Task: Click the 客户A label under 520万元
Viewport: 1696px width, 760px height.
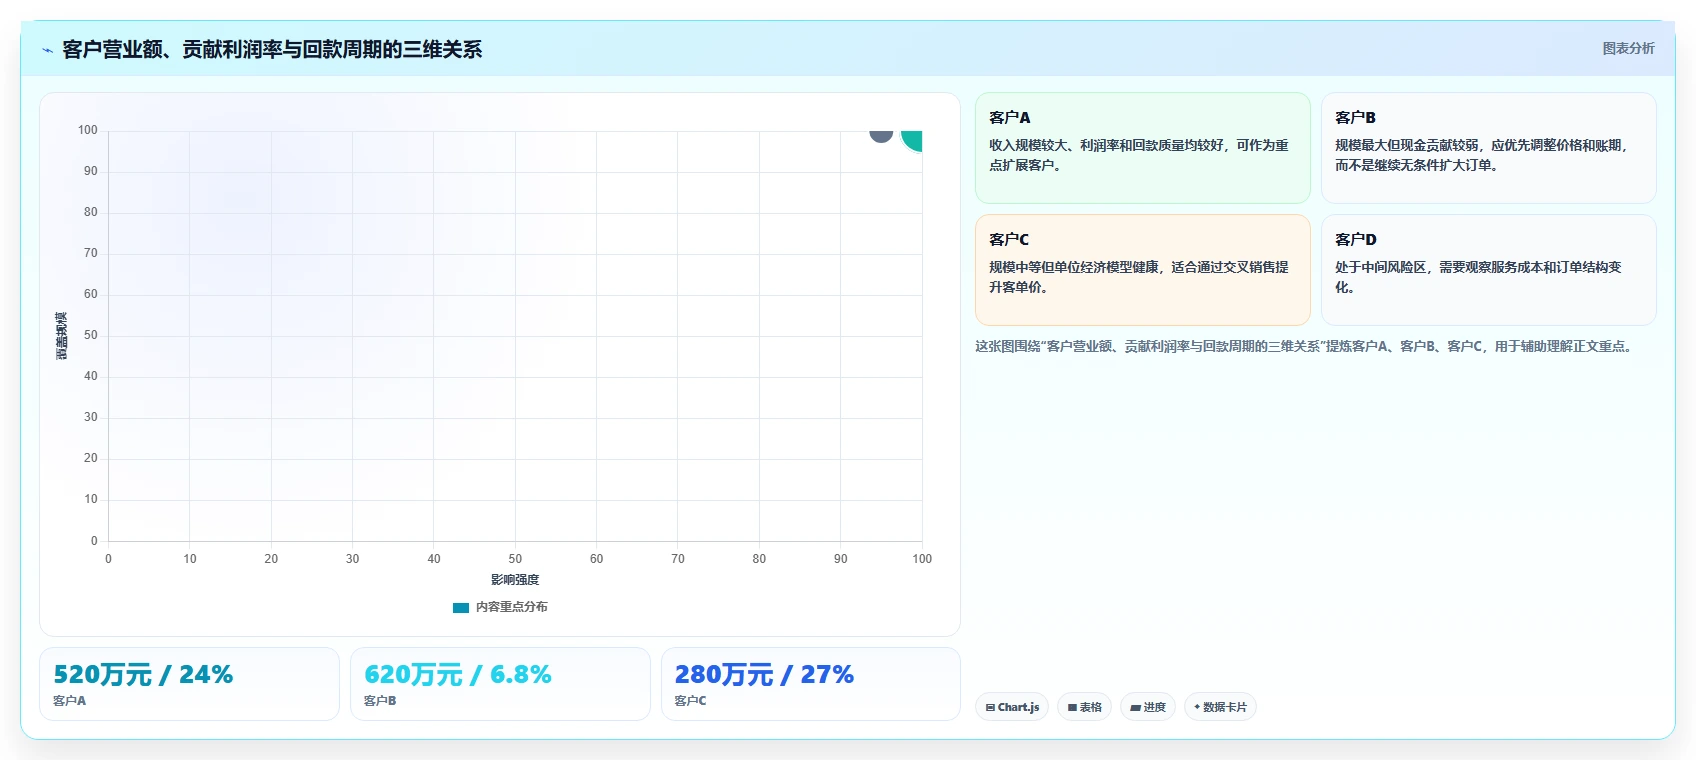Action: [x=70, y=701]
